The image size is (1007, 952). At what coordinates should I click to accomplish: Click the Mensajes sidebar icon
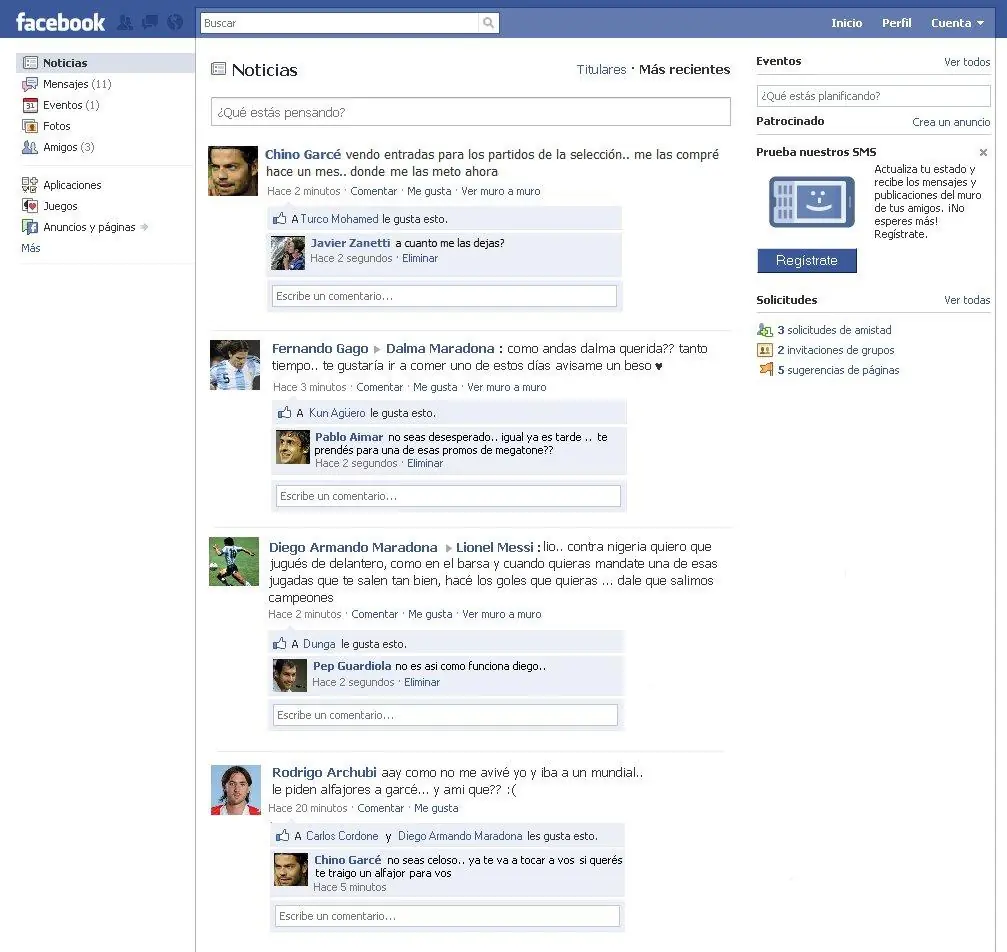click(x=30, y=84)
